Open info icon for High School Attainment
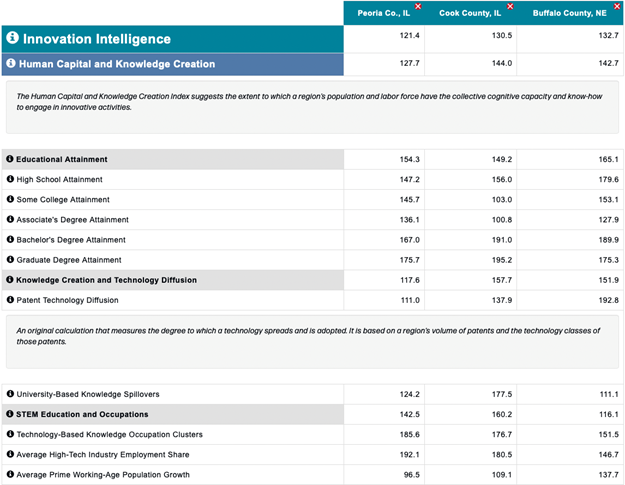625x485 pixels. point(10,179)
